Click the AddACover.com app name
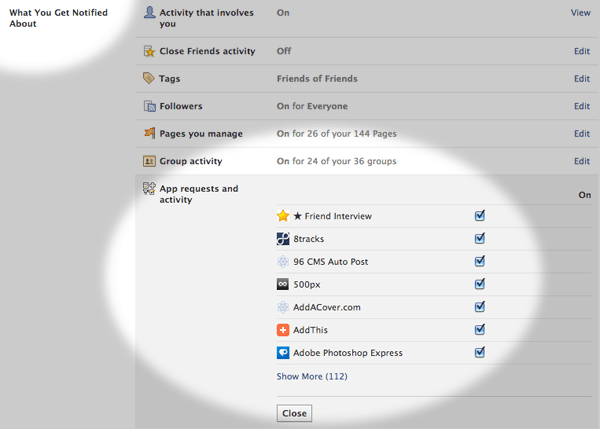 (327, 307)
